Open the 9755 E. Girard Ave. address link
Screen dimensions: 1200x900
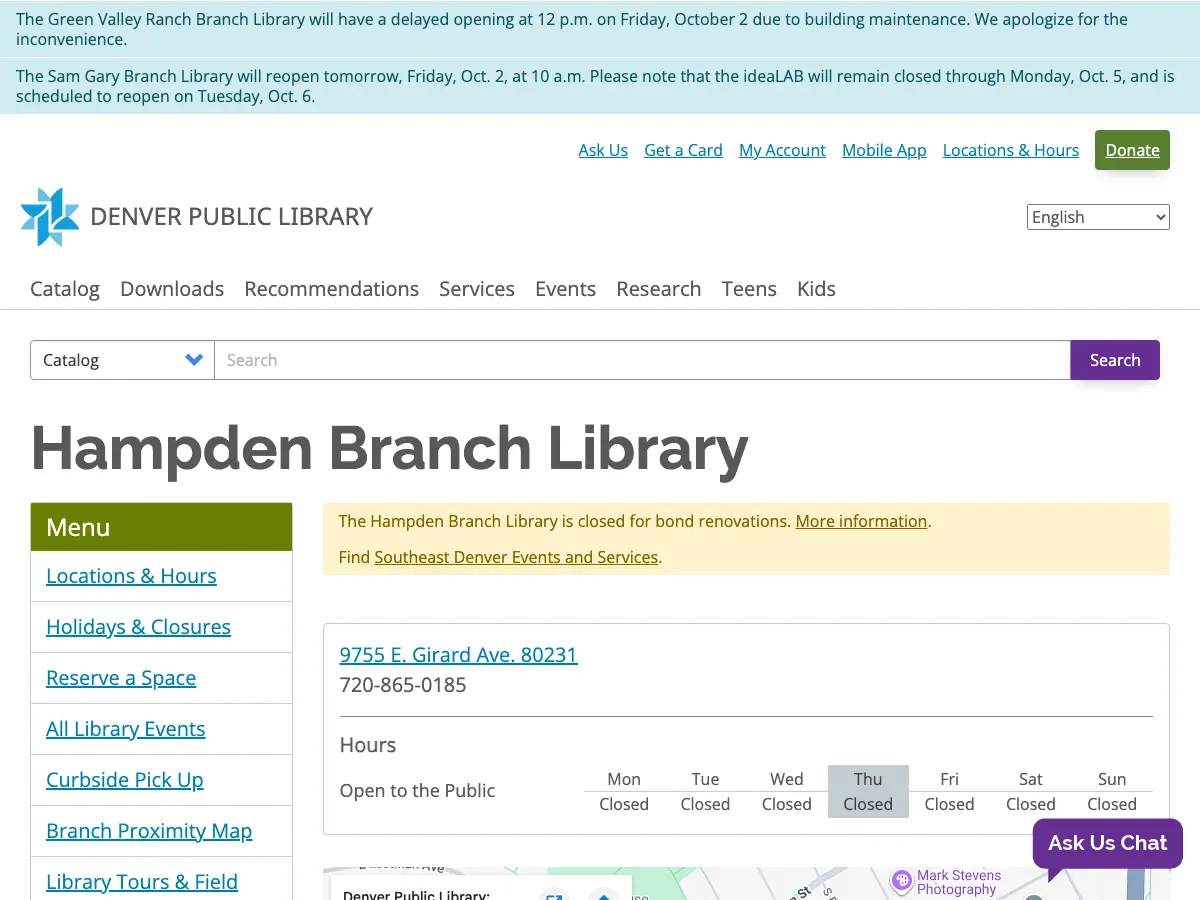pos(458,655)
